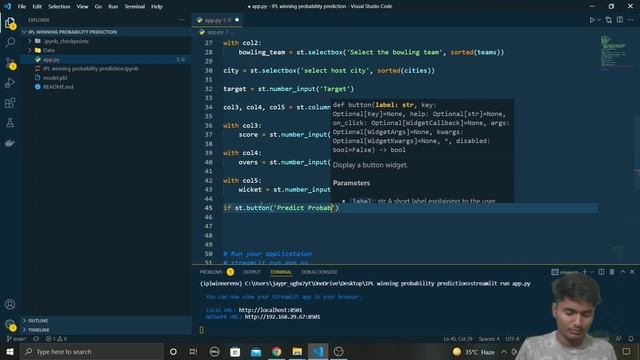Click the taskbar search box

click(92, 351)
